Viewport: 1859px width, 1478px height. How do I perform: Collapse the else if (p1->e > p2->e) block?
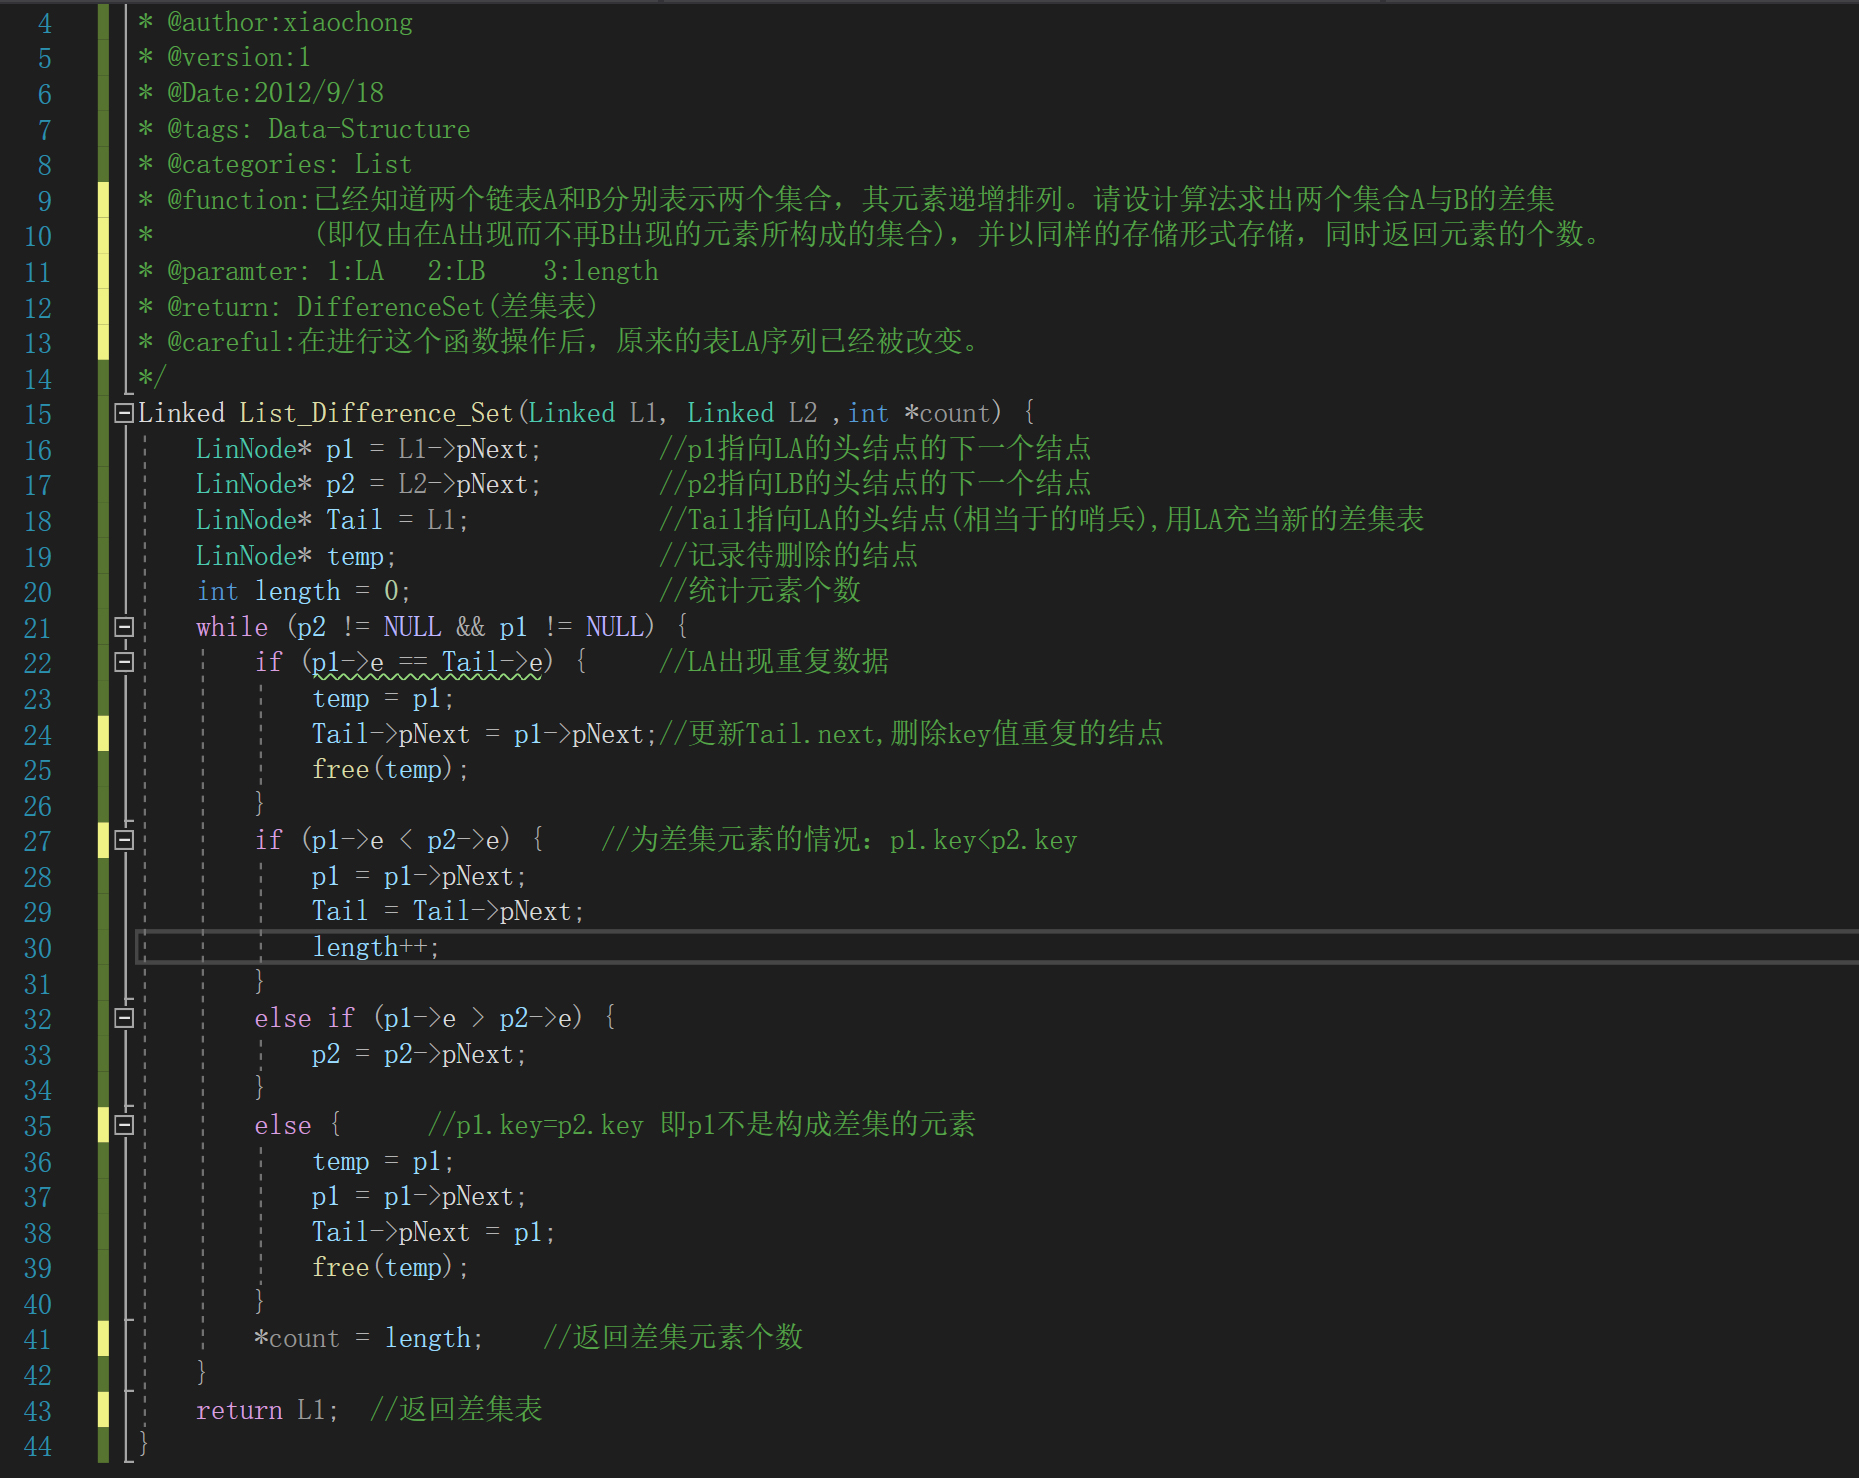(x=124, y=1018)
